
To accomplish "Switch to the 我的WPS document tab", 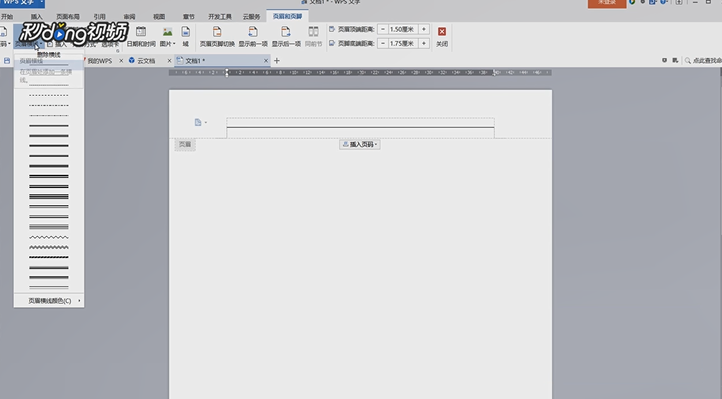I will [x=100, y=61].
